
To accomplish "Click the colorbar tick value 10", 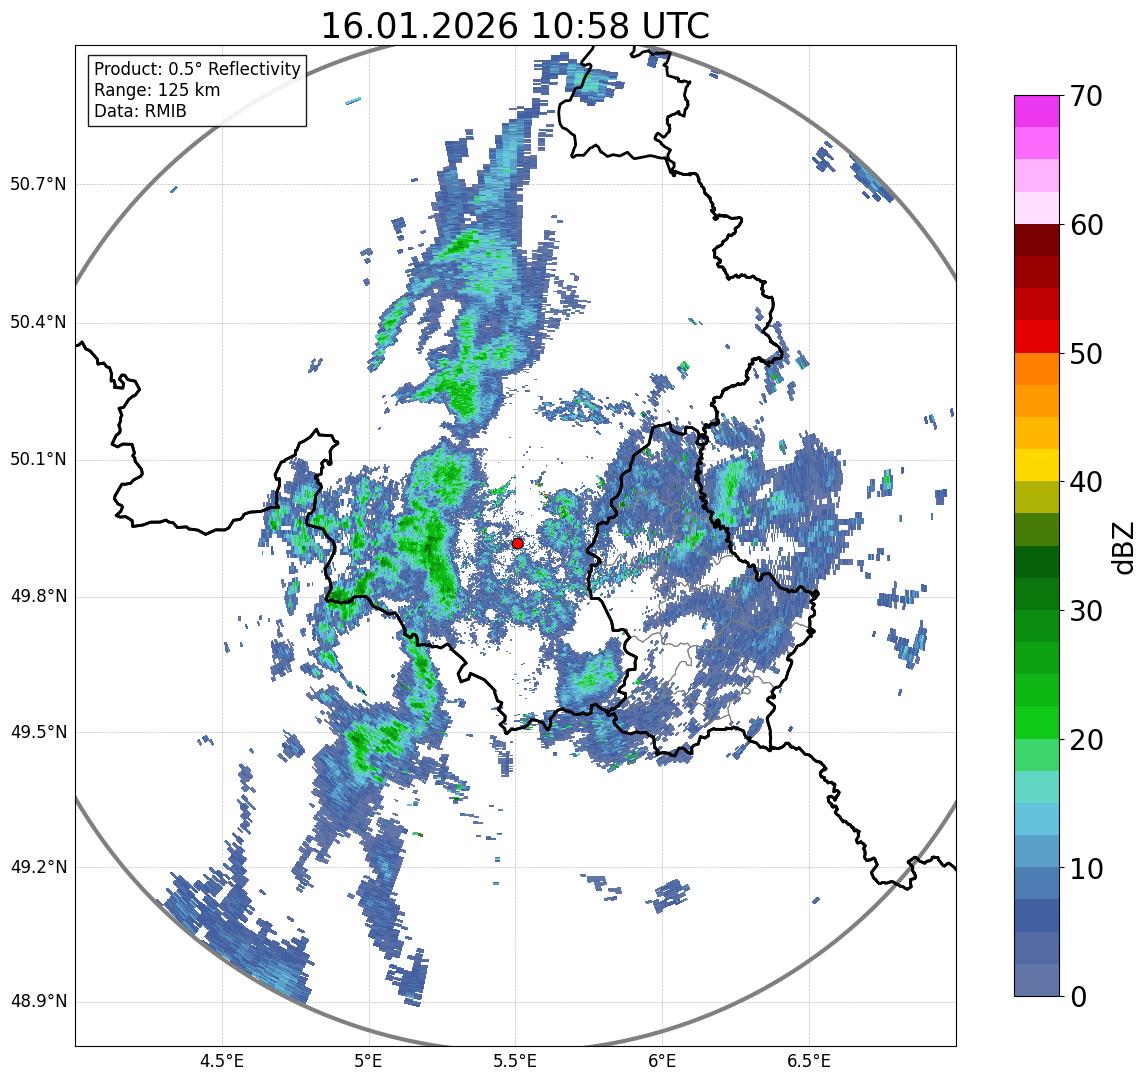I will (1086, 869).
